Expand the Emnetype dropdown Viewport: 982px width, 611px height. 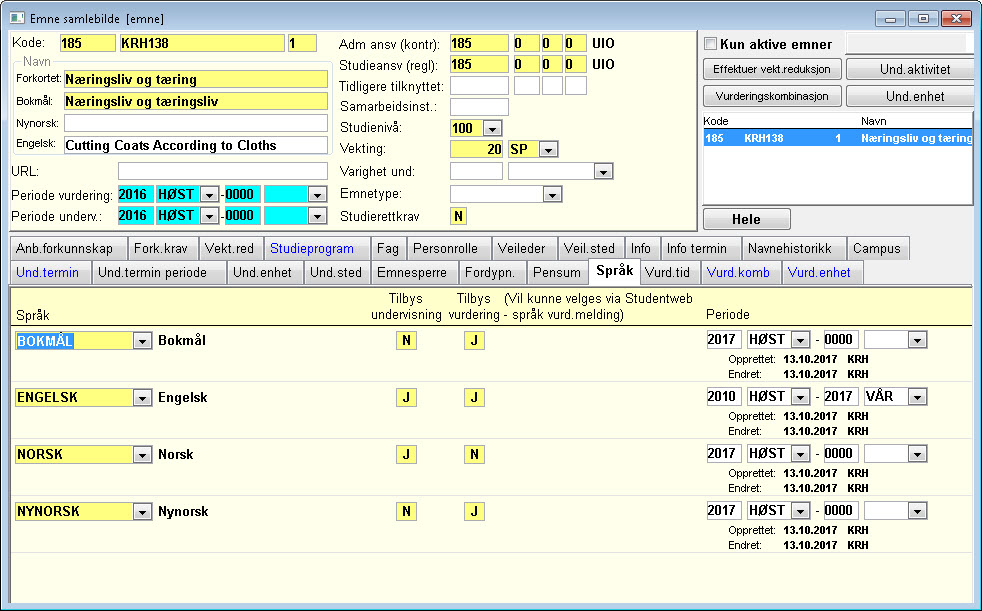tap(552, 195)
